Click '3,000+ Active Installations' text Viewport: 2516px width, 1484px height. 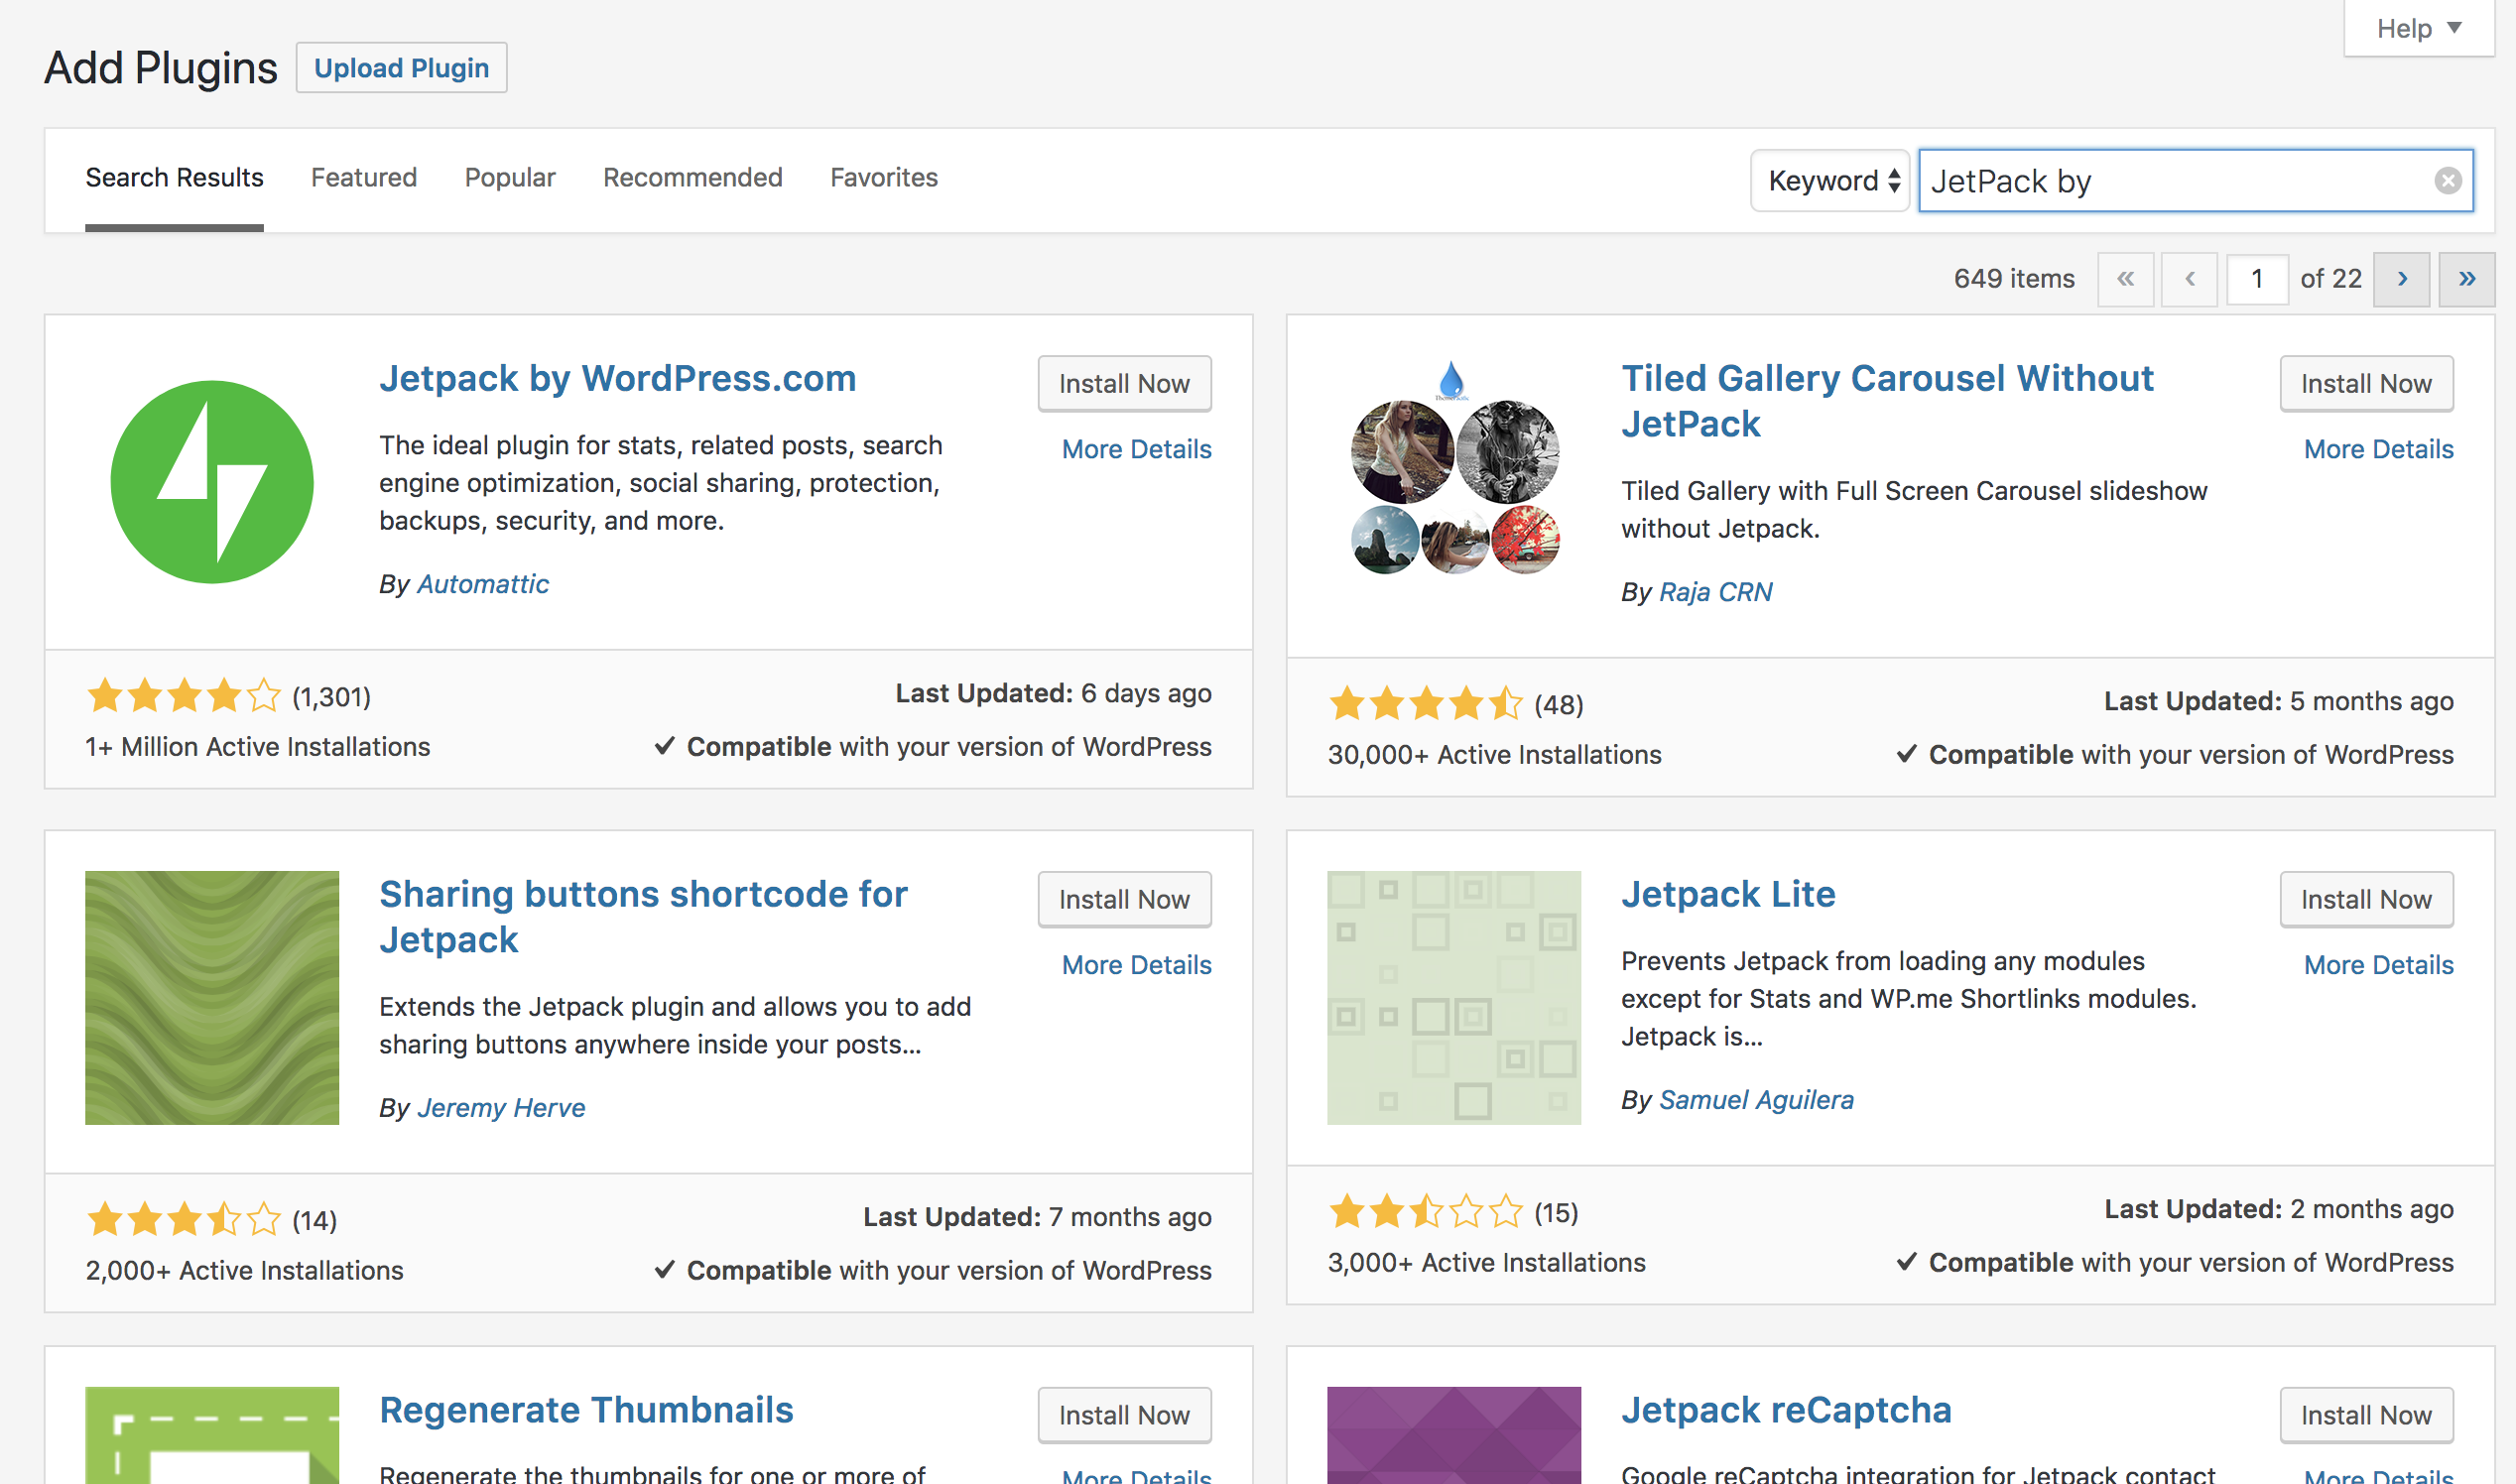click(1486, 1263)
